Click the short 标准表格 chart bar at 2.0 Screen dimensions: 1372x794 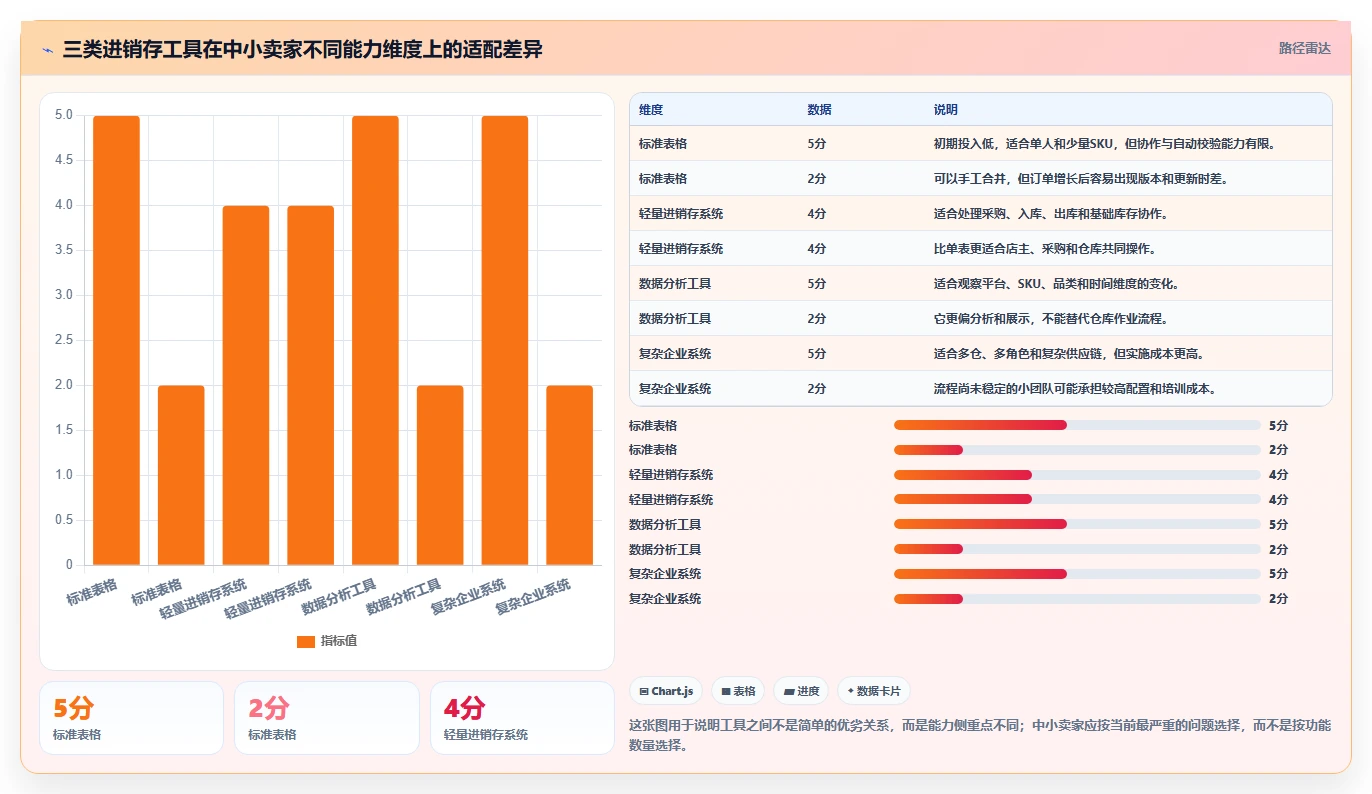pos(181,475)
